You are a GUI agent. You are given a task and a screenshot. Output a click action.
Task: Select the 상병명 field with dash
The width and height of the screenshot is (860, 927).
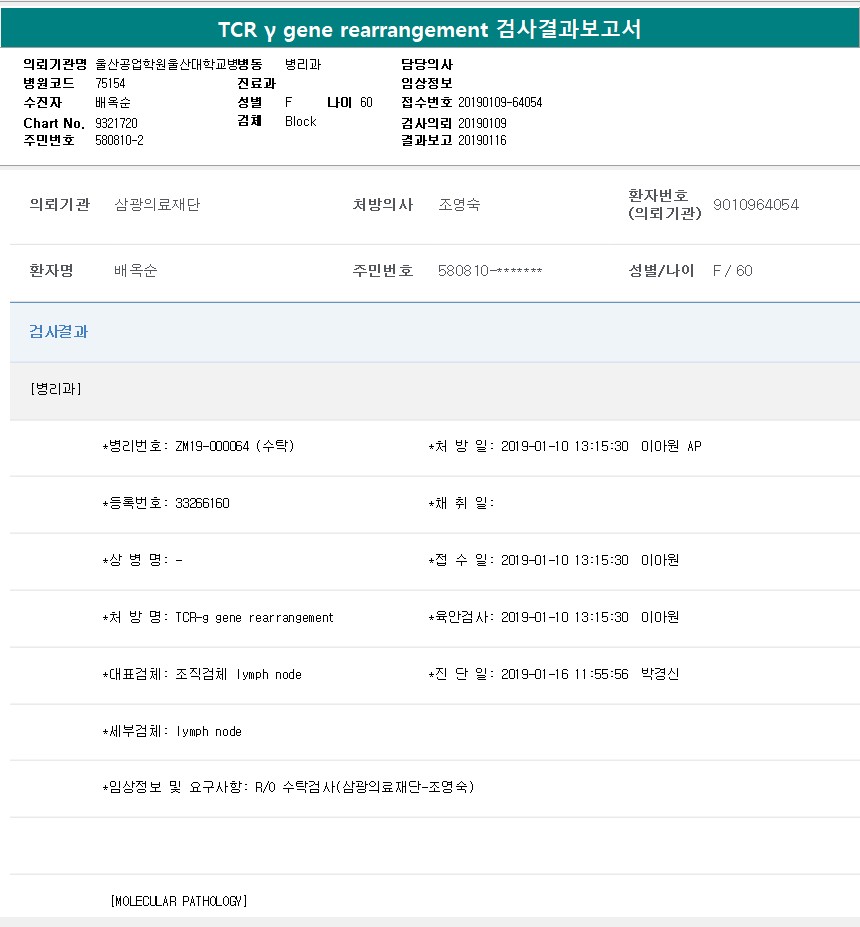coord(142,560)
